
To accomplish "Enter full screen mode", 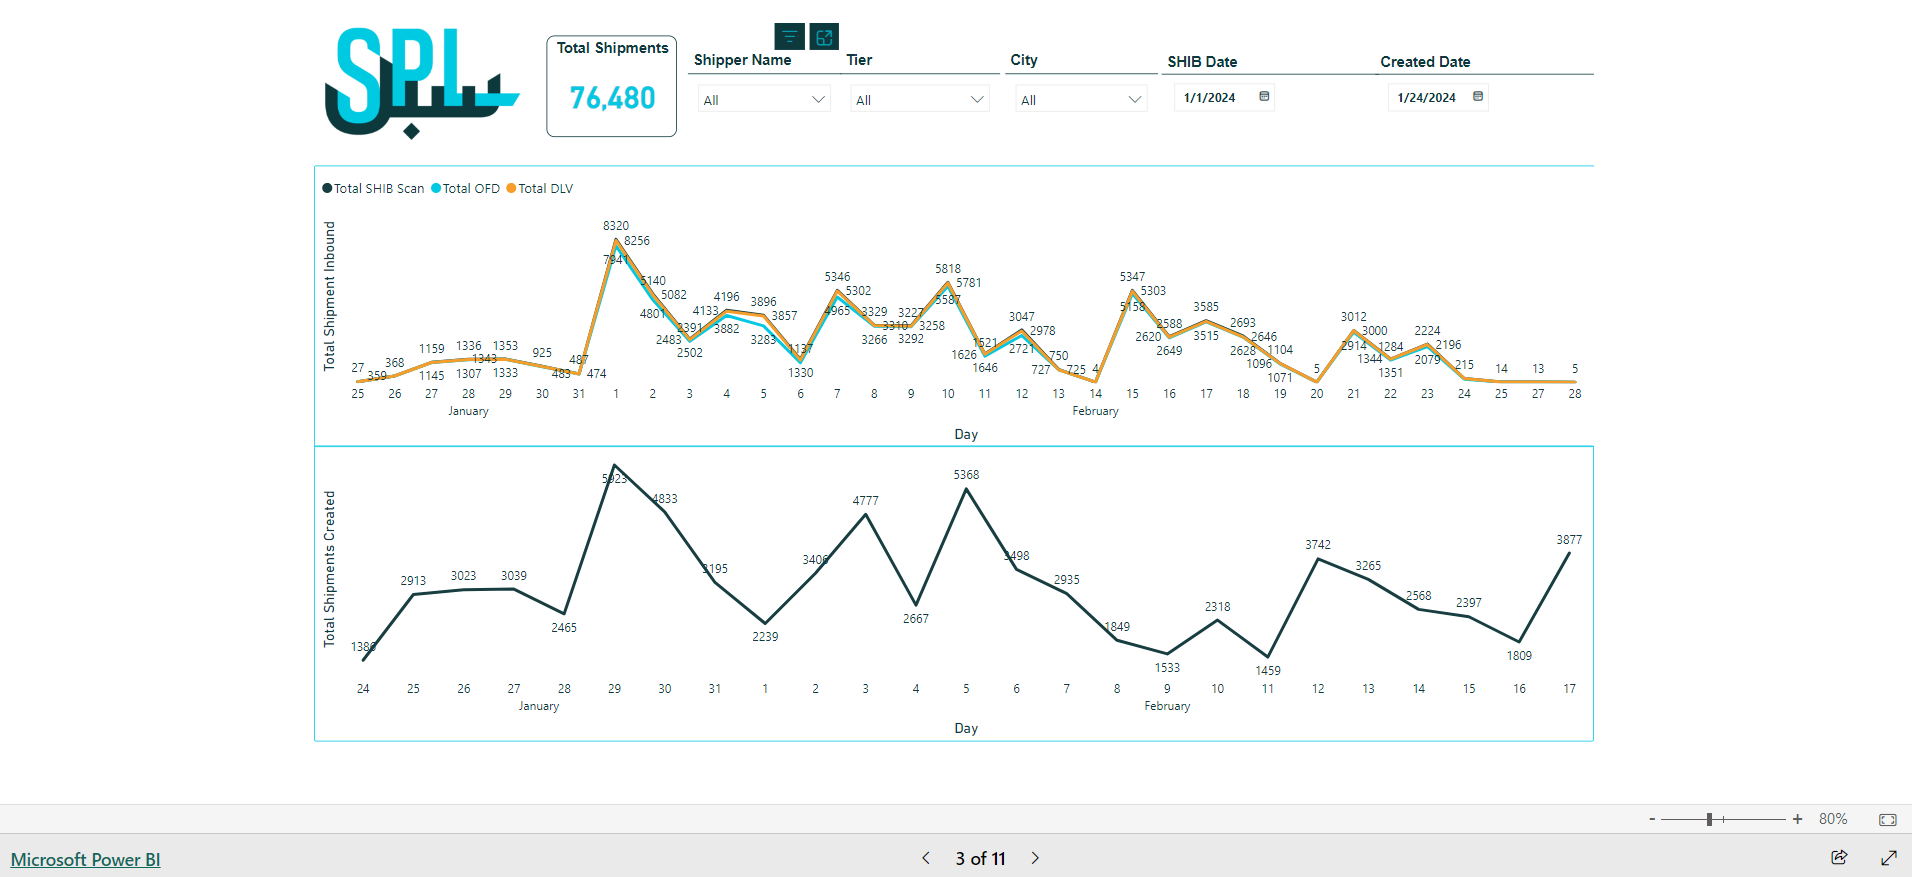I will point(1889,857).
